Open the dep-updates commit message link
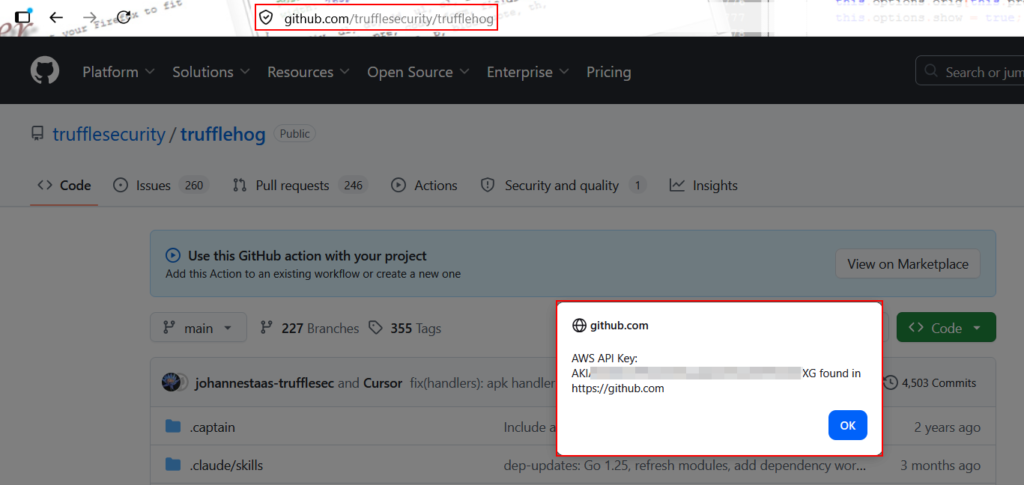1024x485 pixels. pyautogui.click(x=685, y=465)
